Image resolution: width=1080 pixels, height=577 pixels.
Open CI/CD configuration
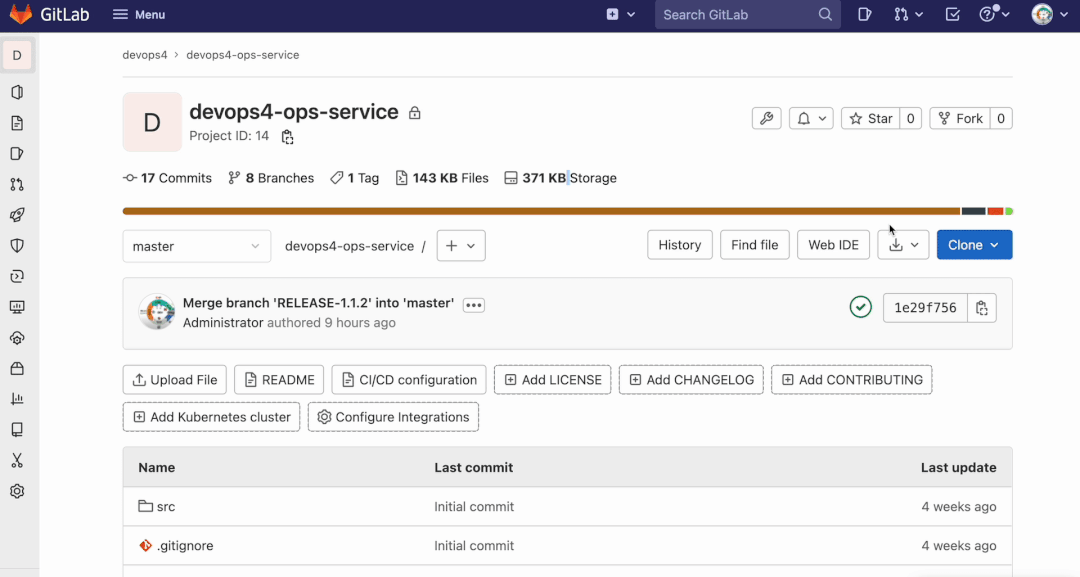coord(409,380)
